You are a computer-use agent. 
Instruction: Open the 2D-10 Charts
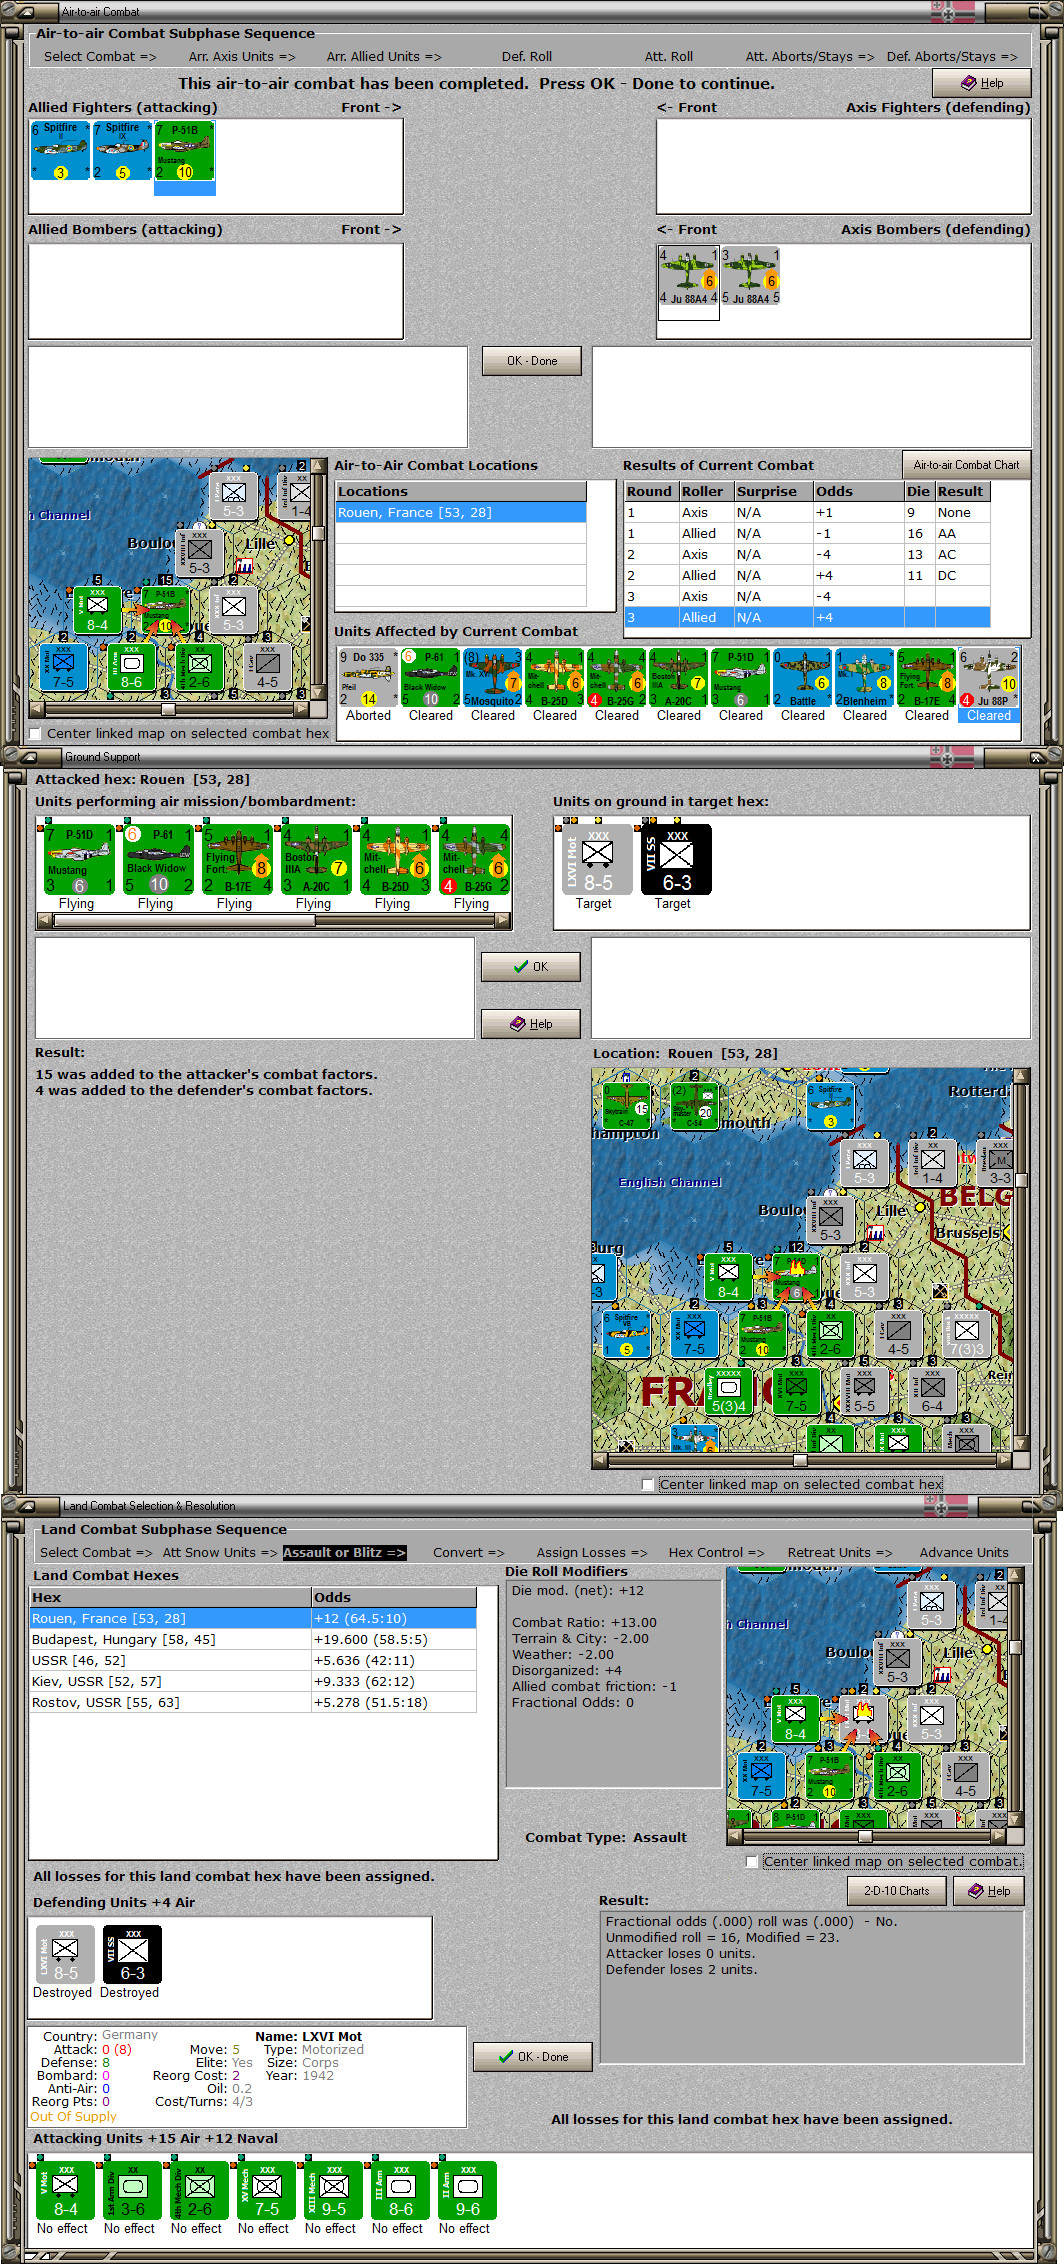click(x=897, y=1891)
